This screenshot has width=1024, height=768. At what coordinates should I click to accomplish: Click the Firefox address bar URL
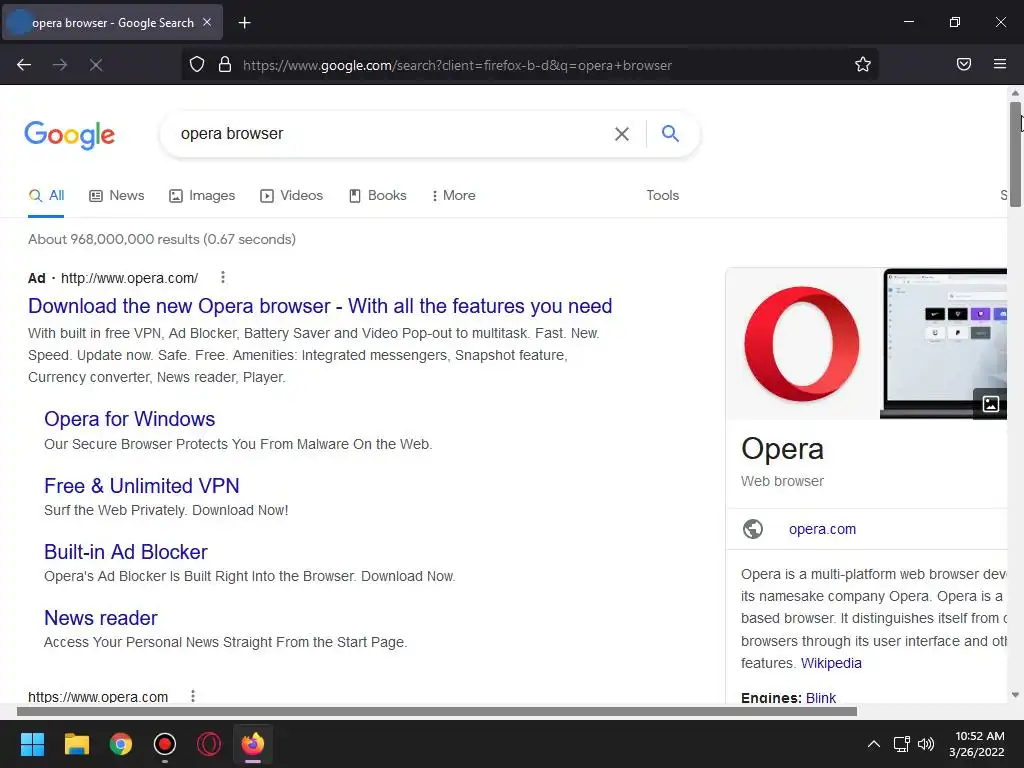(457, 65)
